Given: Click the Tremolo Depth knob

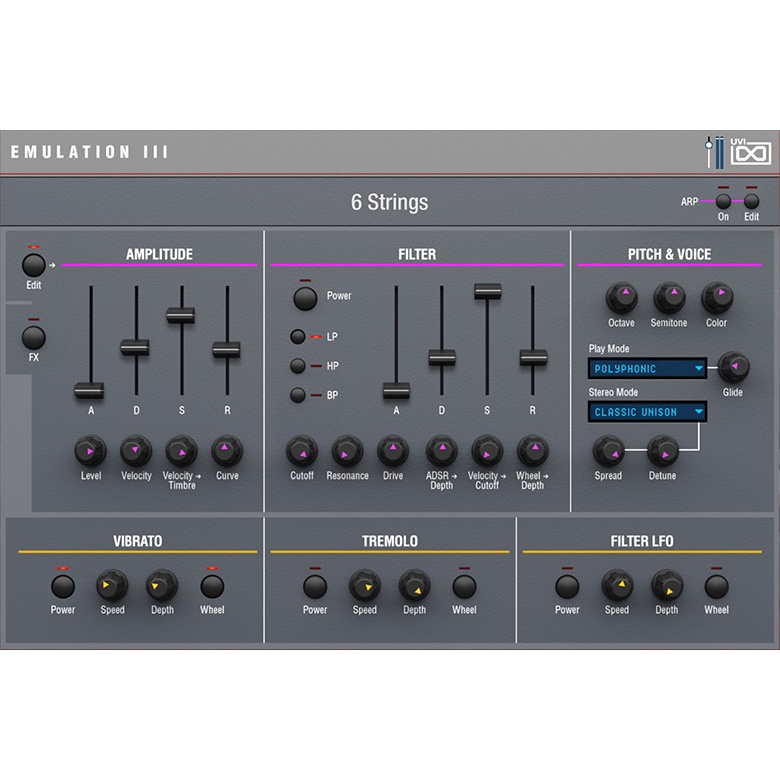Looking at the screenshot, I should pos(414,585).
